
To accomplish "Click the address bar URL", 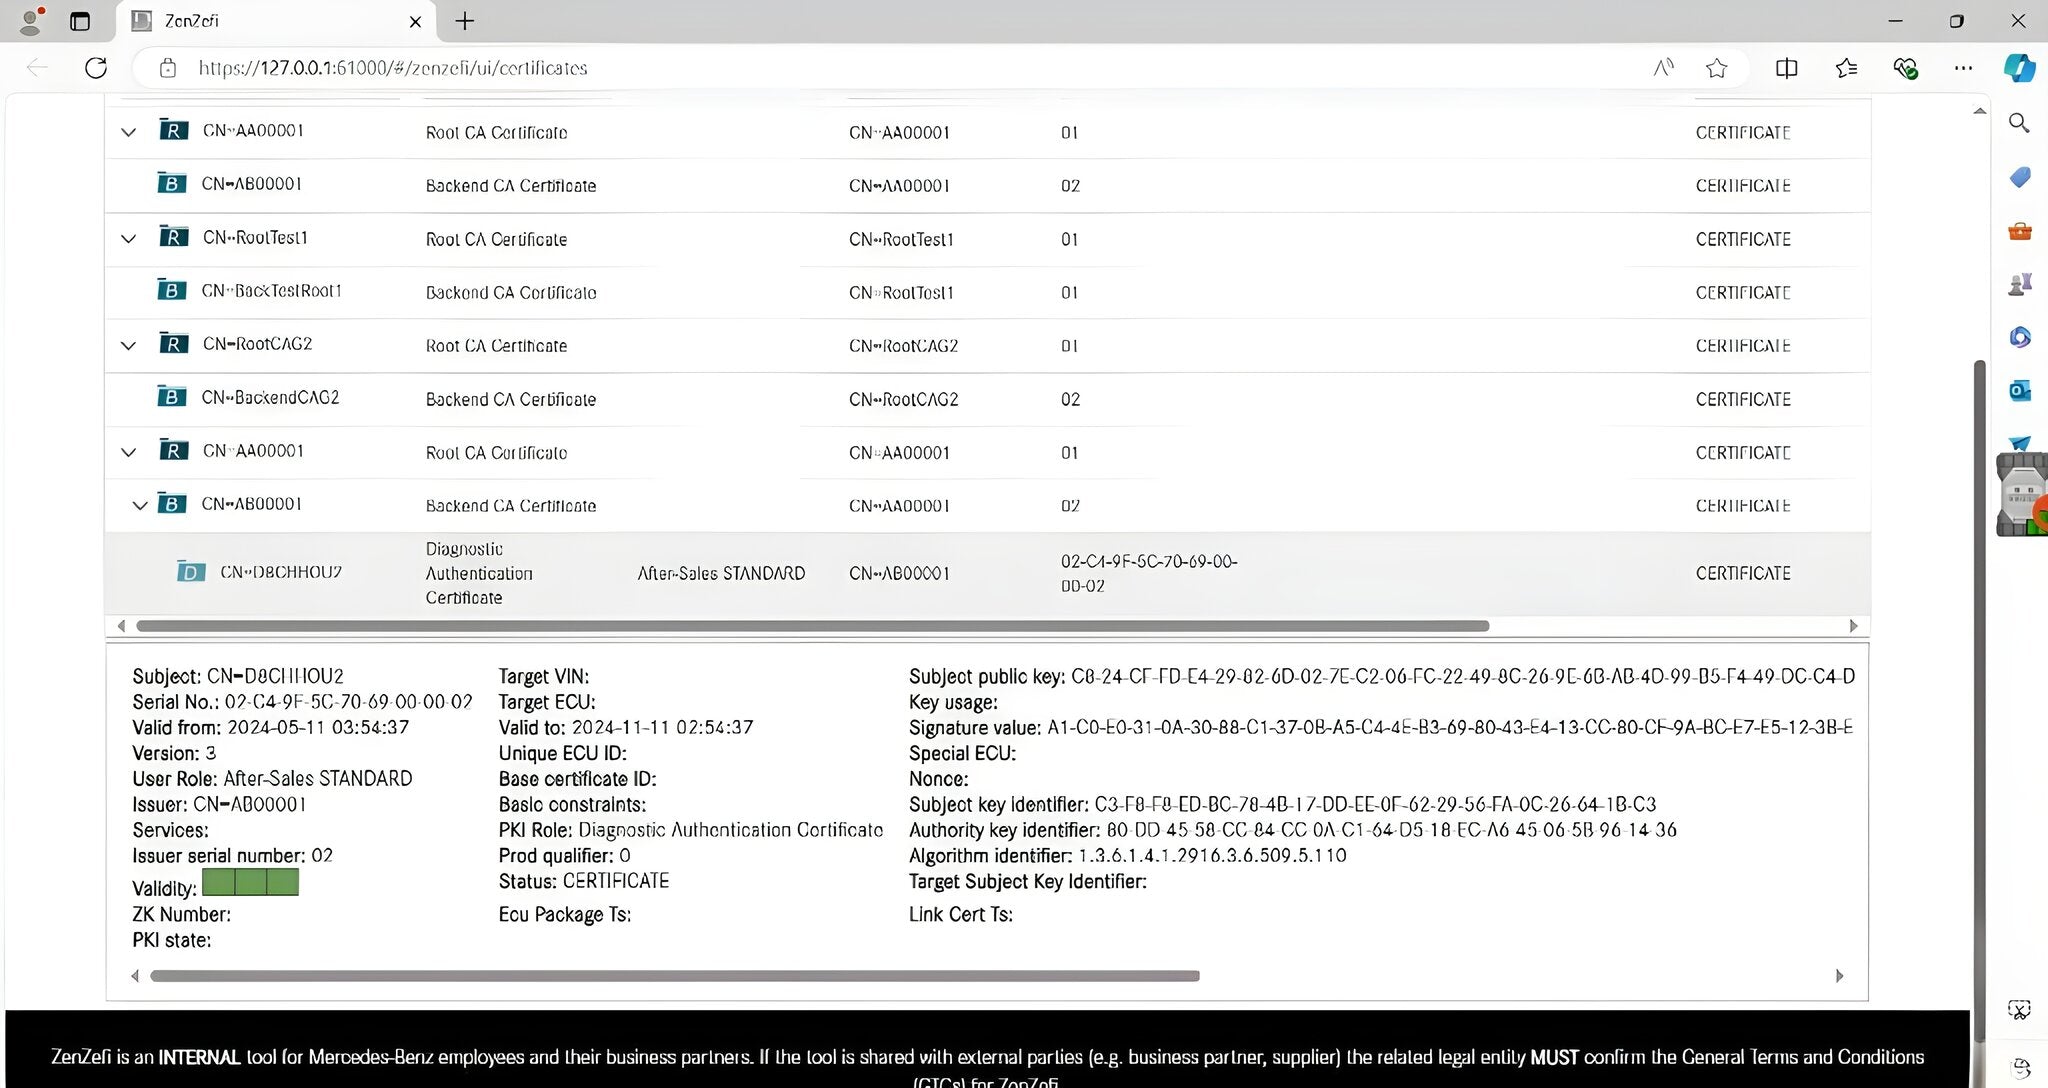I will [392, 68].
